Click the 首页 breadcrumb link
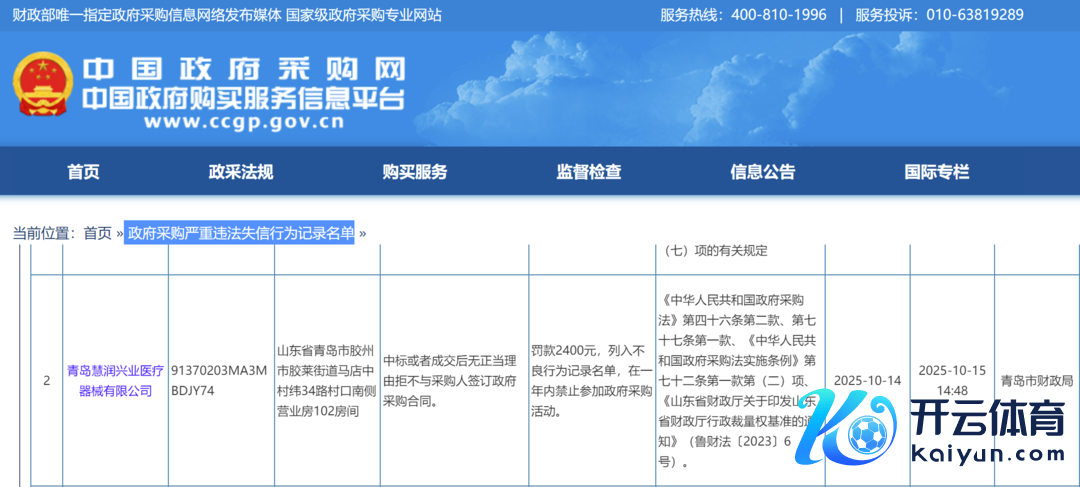 click(97, 233)
